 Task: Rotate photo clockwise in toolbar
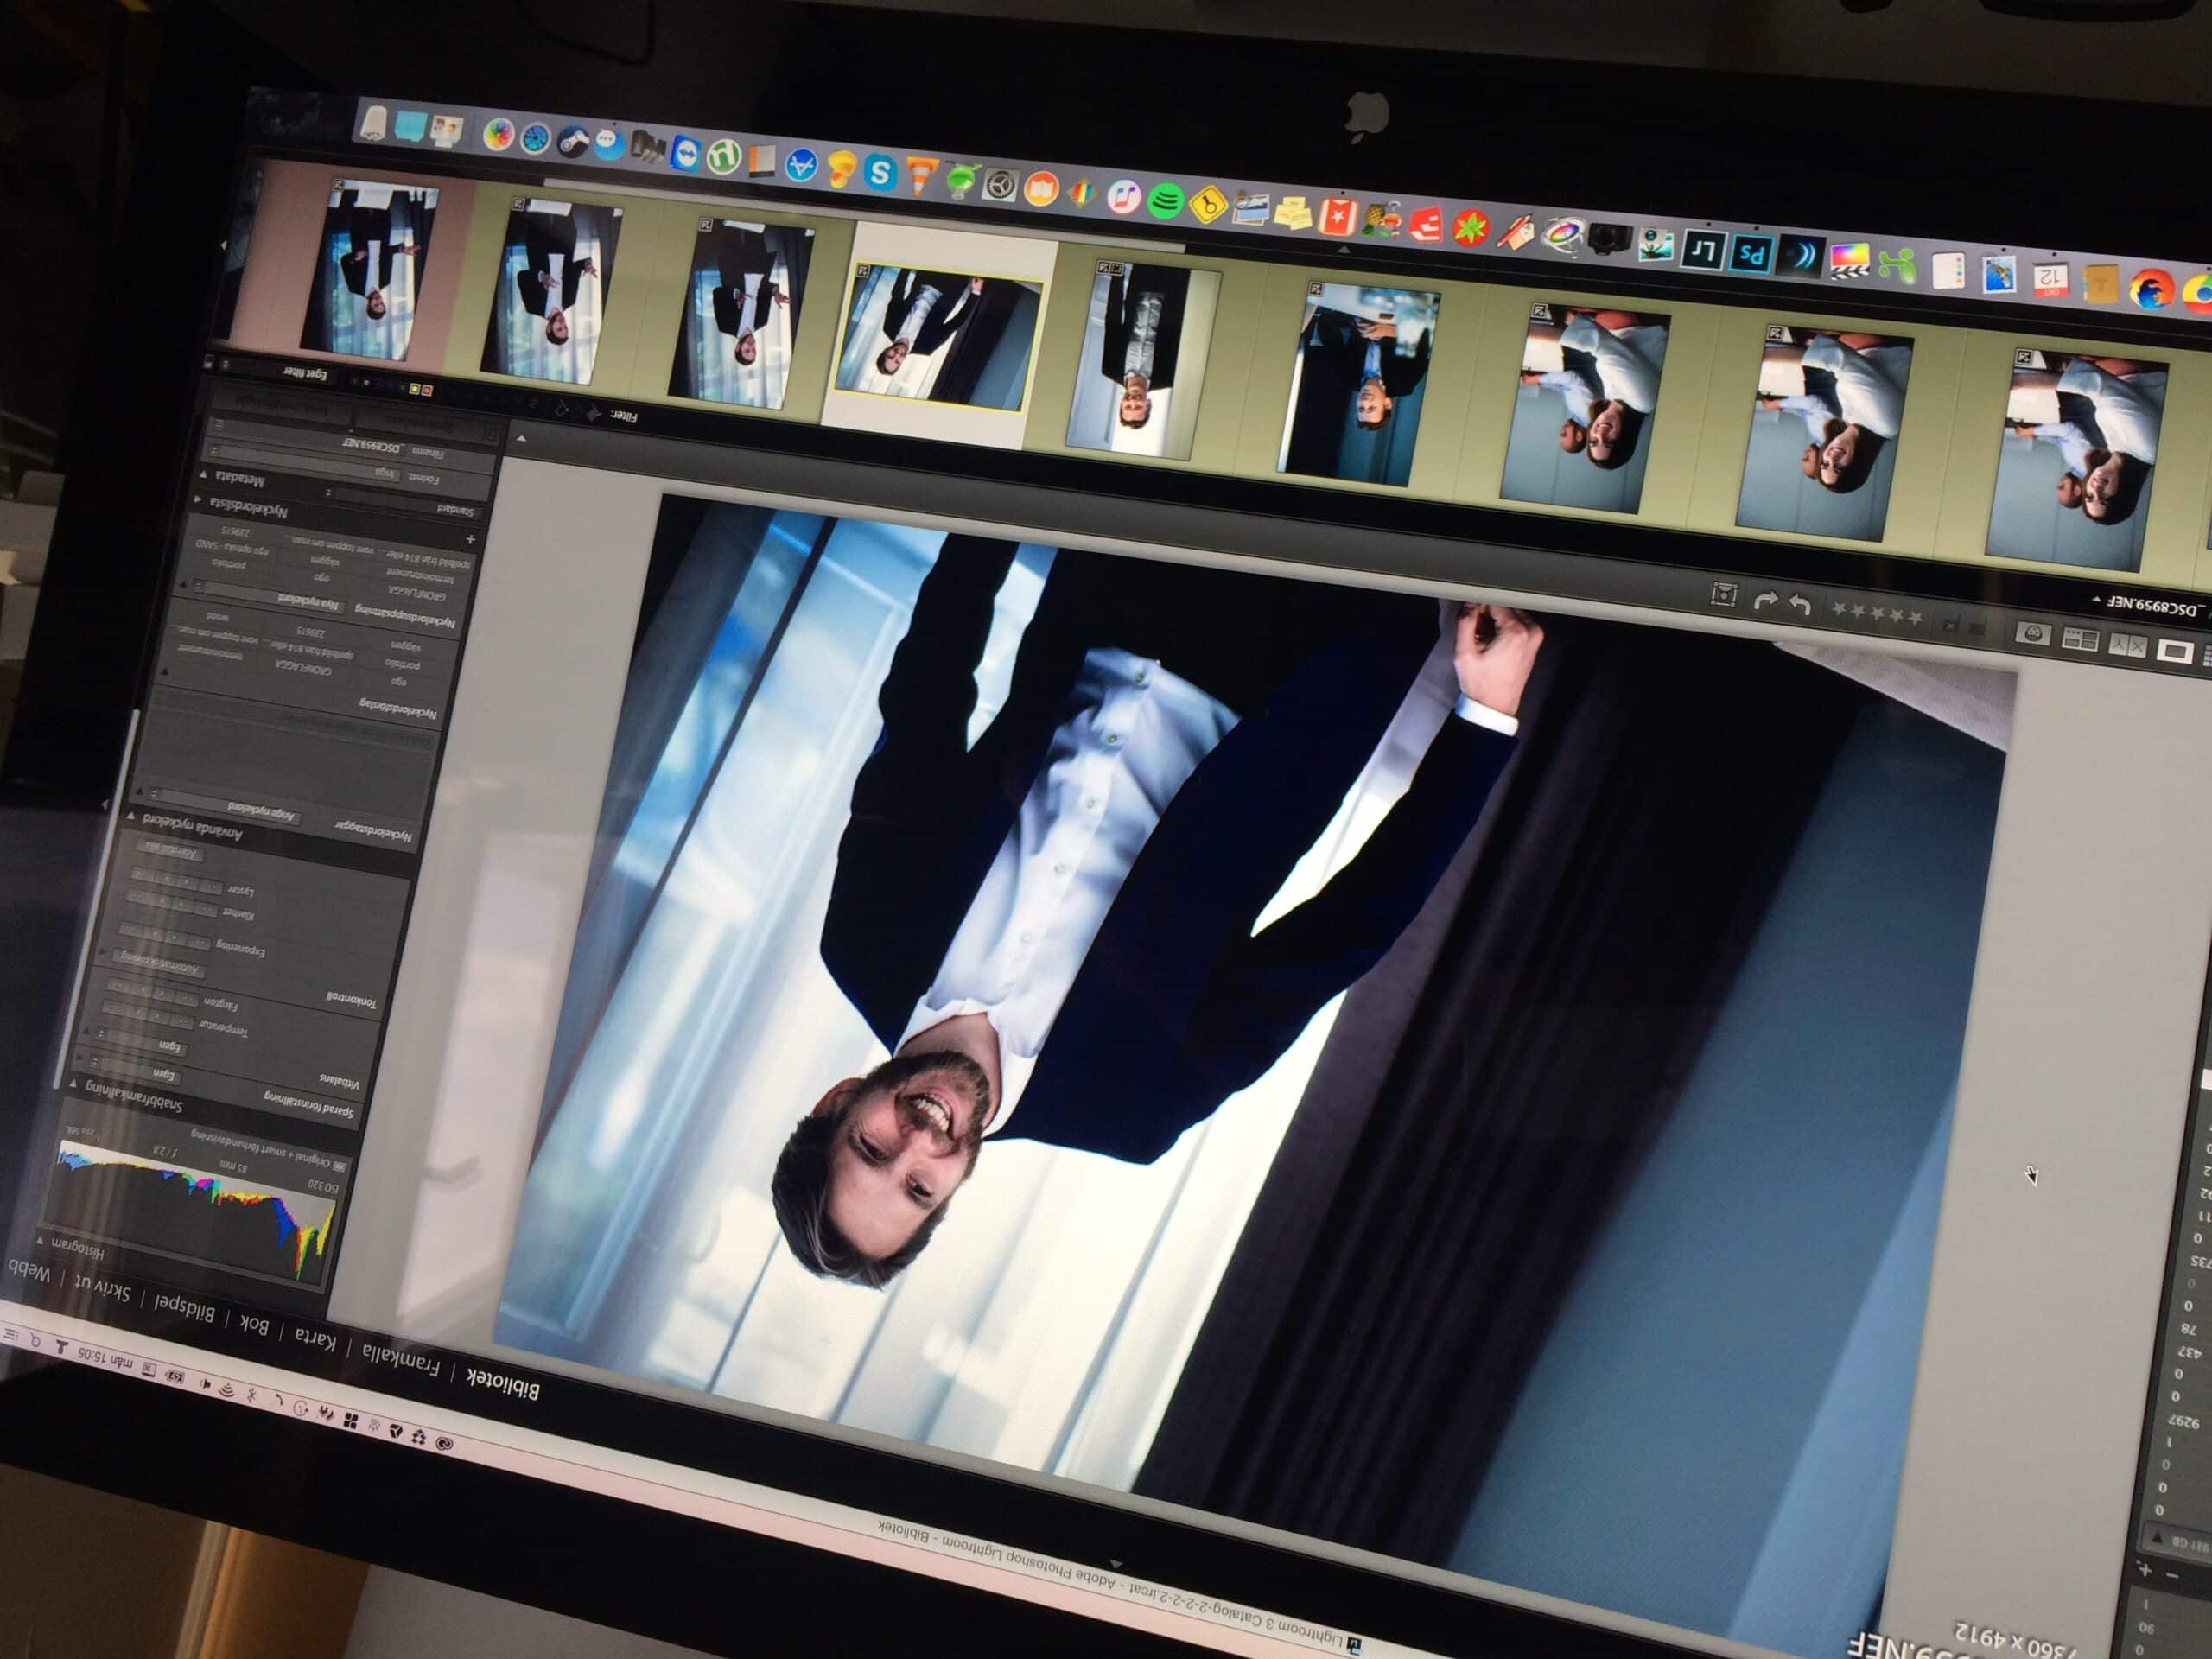coord(1765,600)
